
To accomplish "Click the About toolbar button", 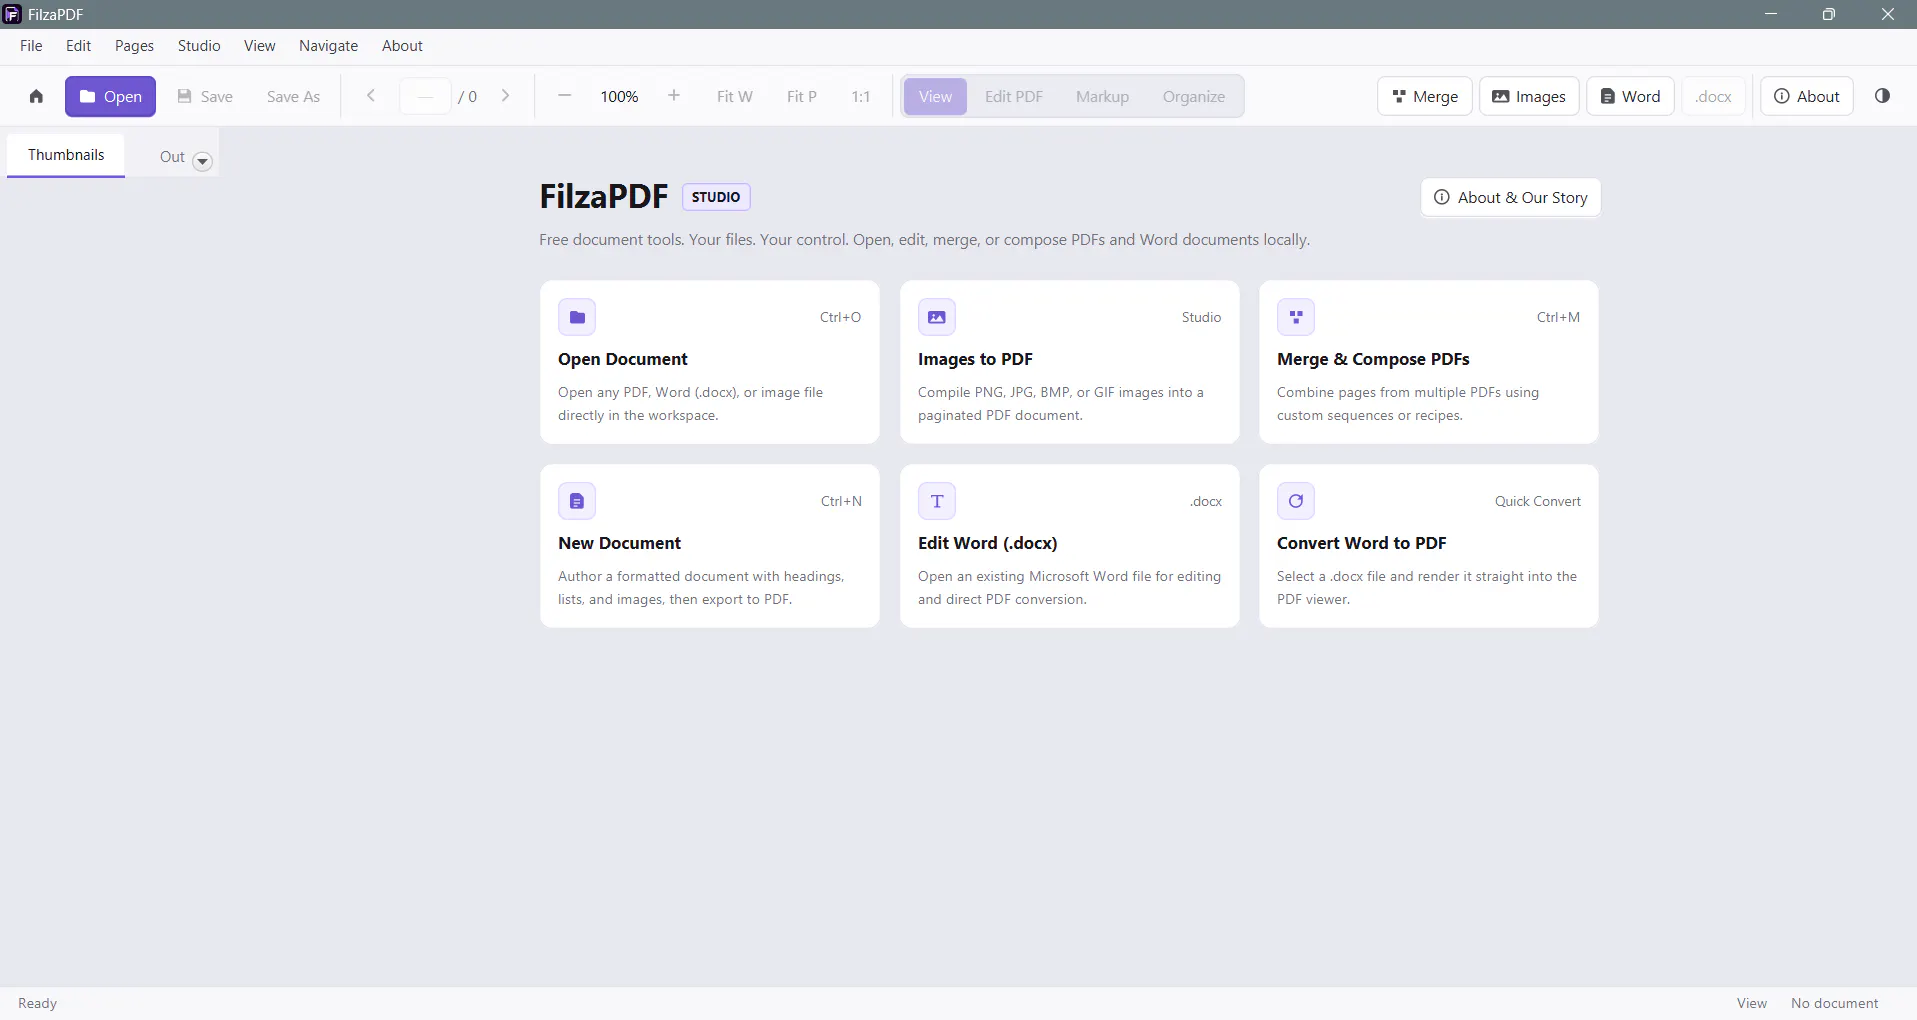I will (1806, 96).
